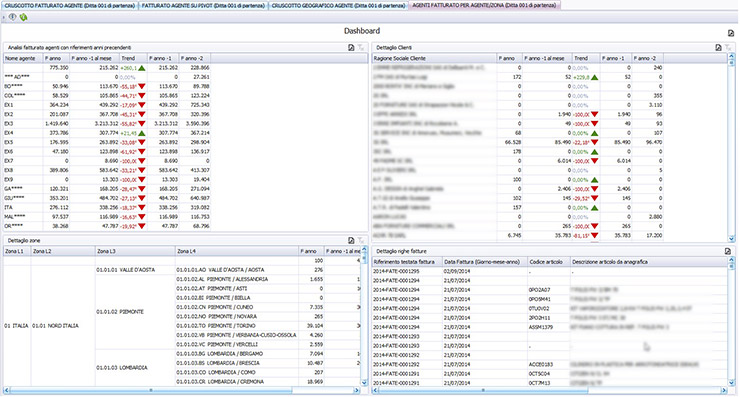Export the whole Dashboard using top-right icon

pos(731,33)
